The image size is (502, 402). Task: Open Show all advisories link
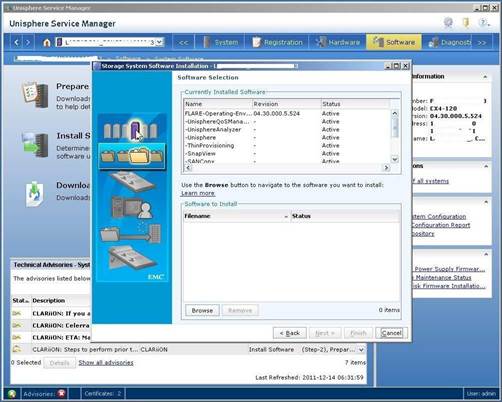pos(106,363)
